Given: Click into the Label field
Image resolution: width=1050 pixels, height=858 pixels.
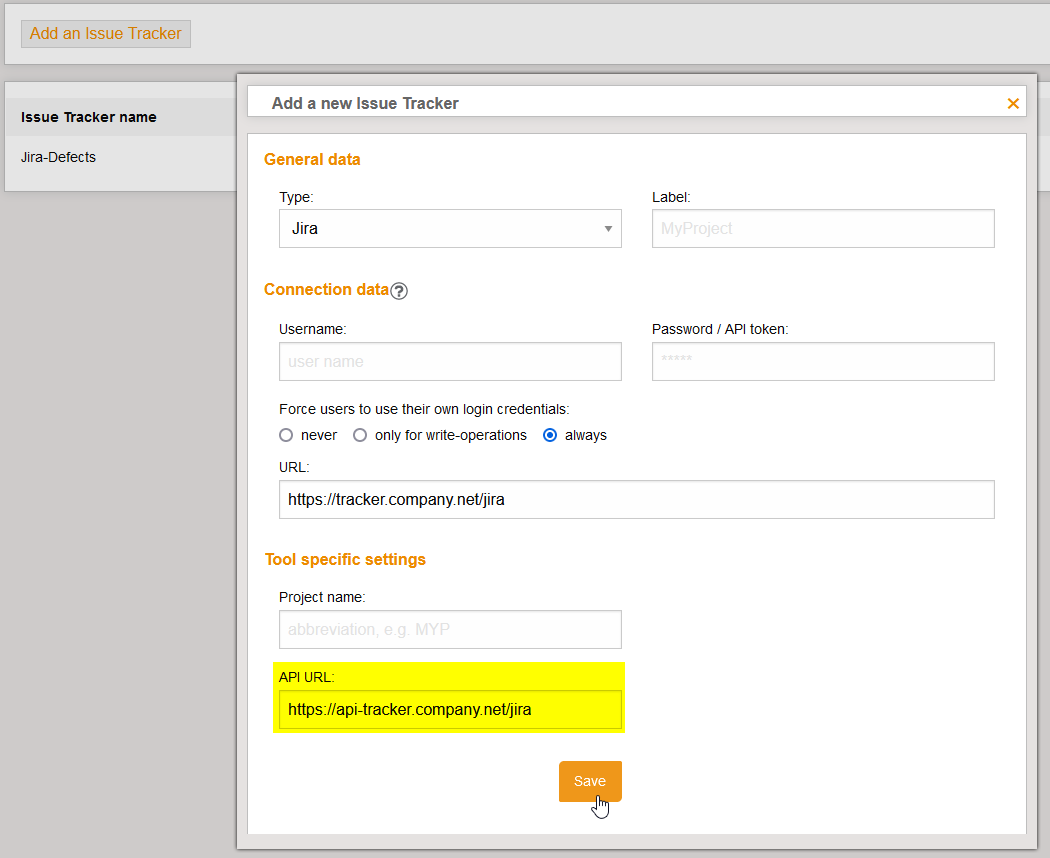Looking at the screenshot, I should tap(822, 228).
